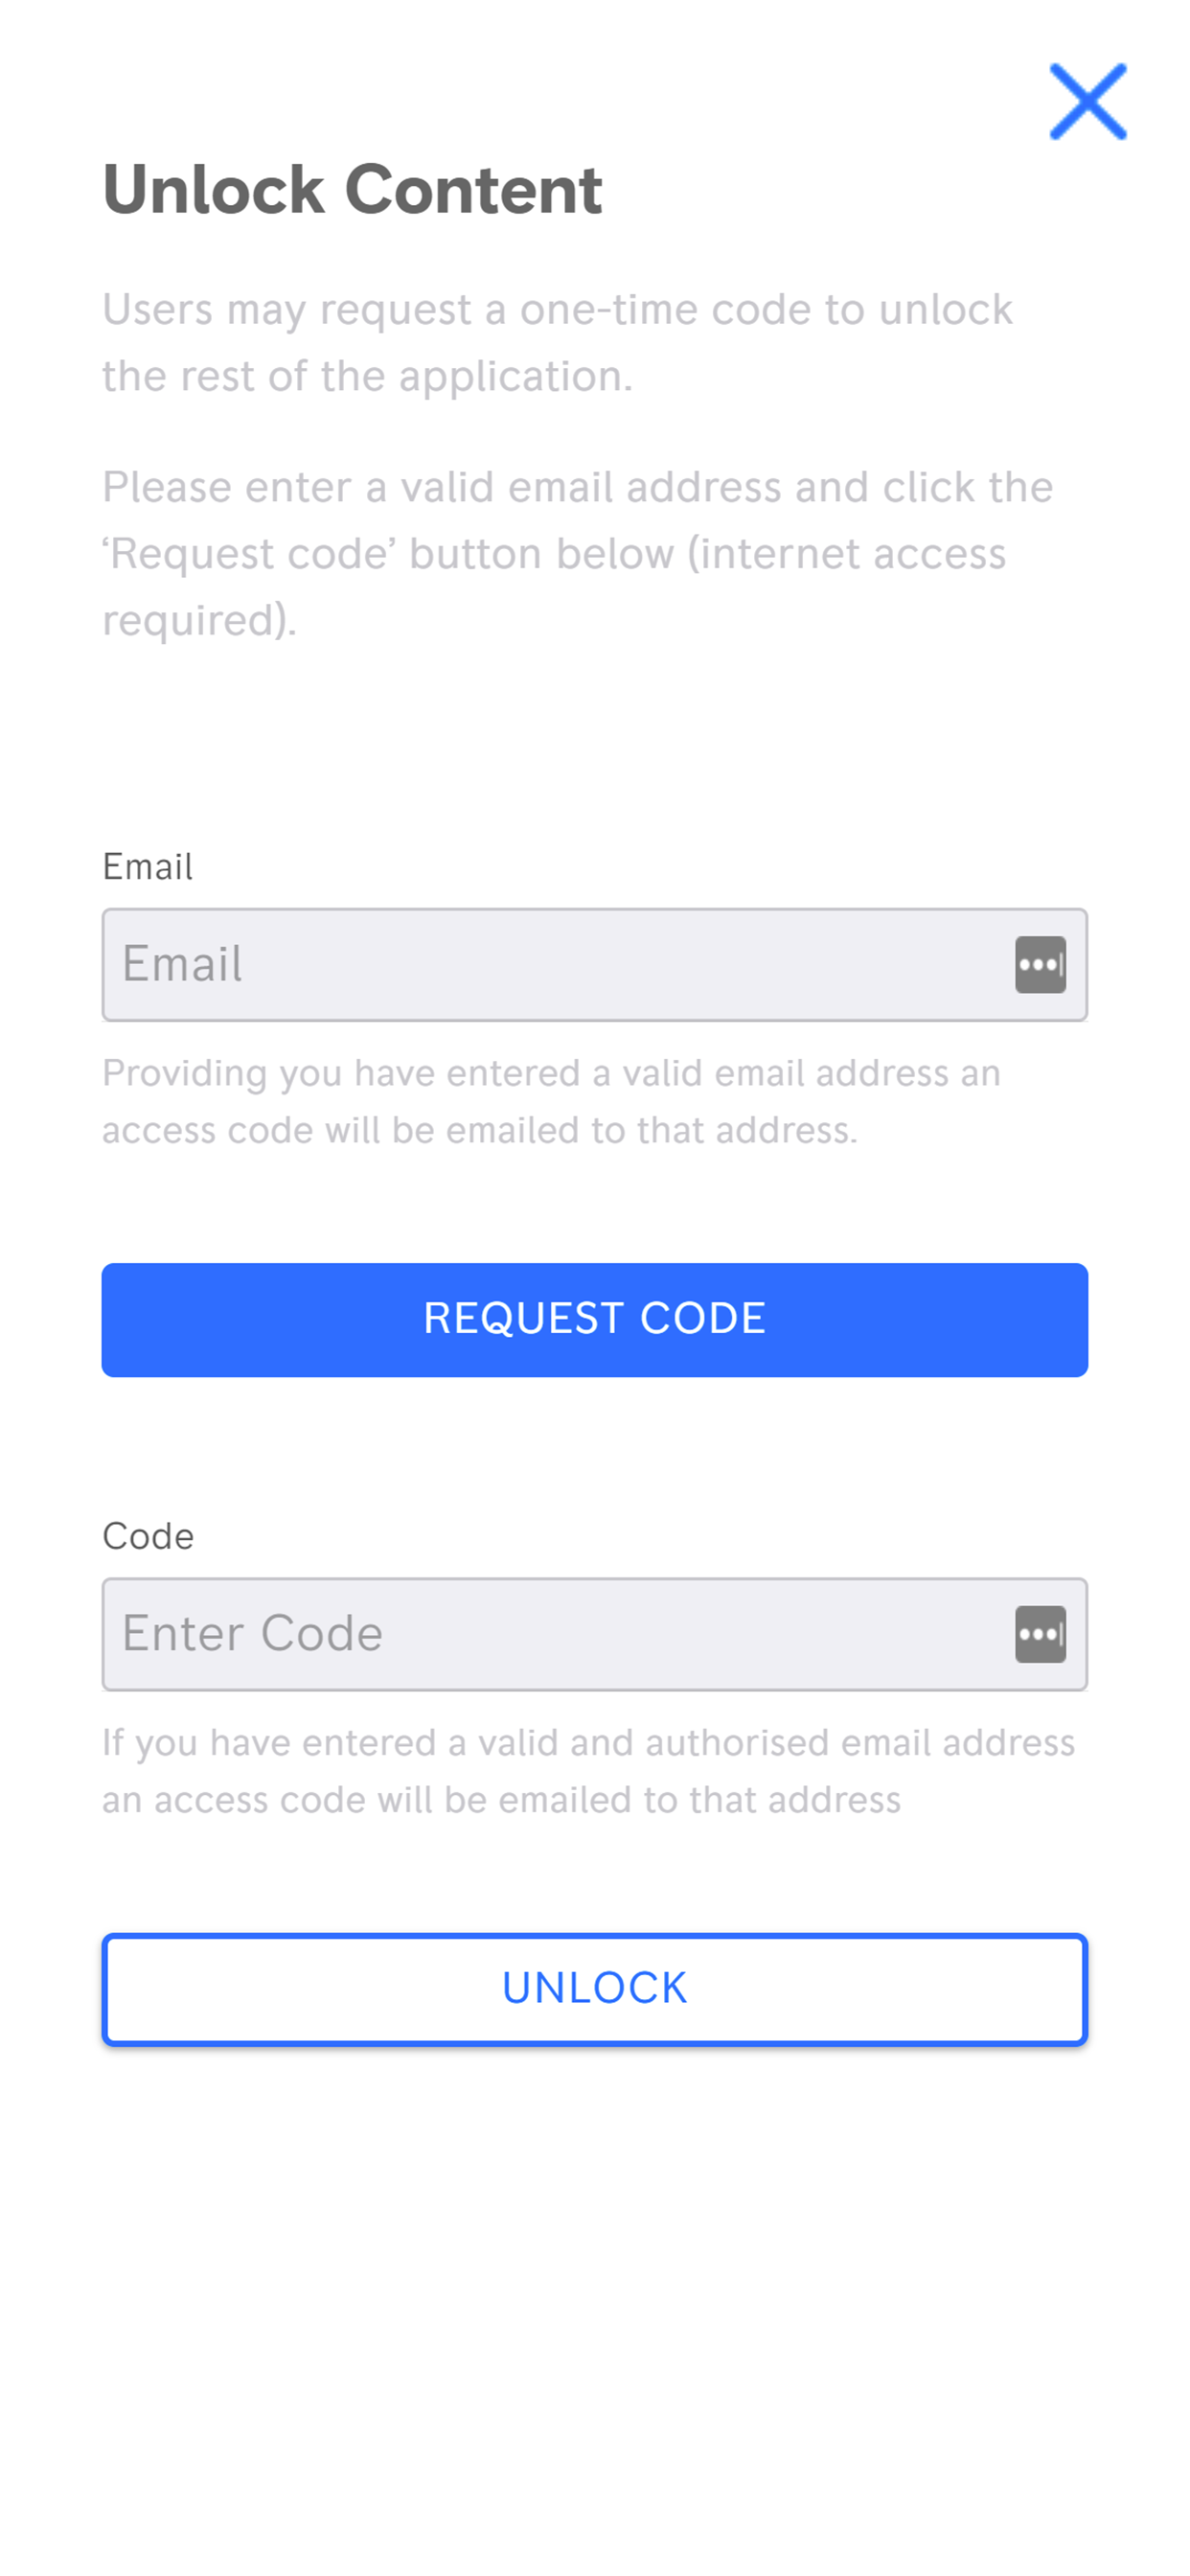Focus the Email input field

click(594, 965)
